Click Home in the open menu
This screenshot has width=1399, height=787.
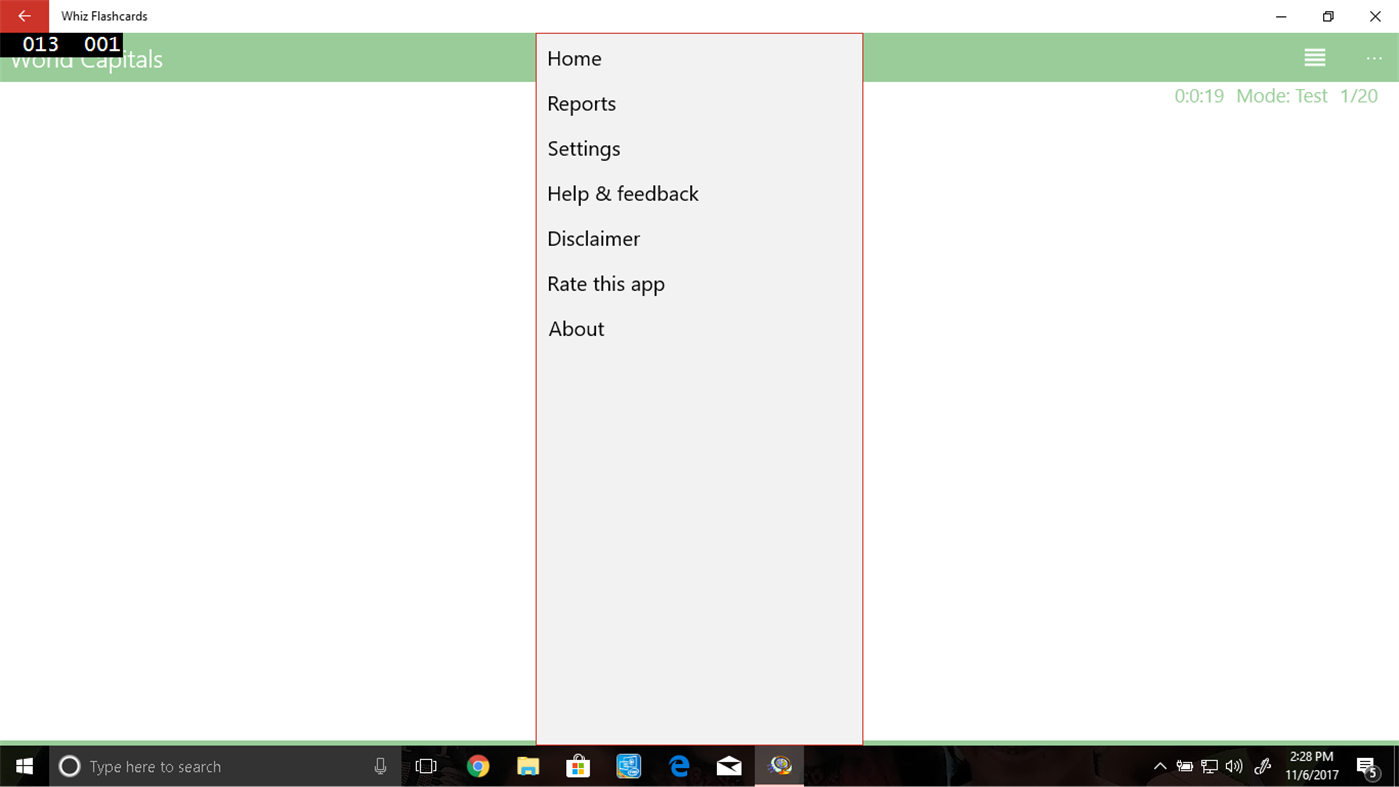point(574,58)
